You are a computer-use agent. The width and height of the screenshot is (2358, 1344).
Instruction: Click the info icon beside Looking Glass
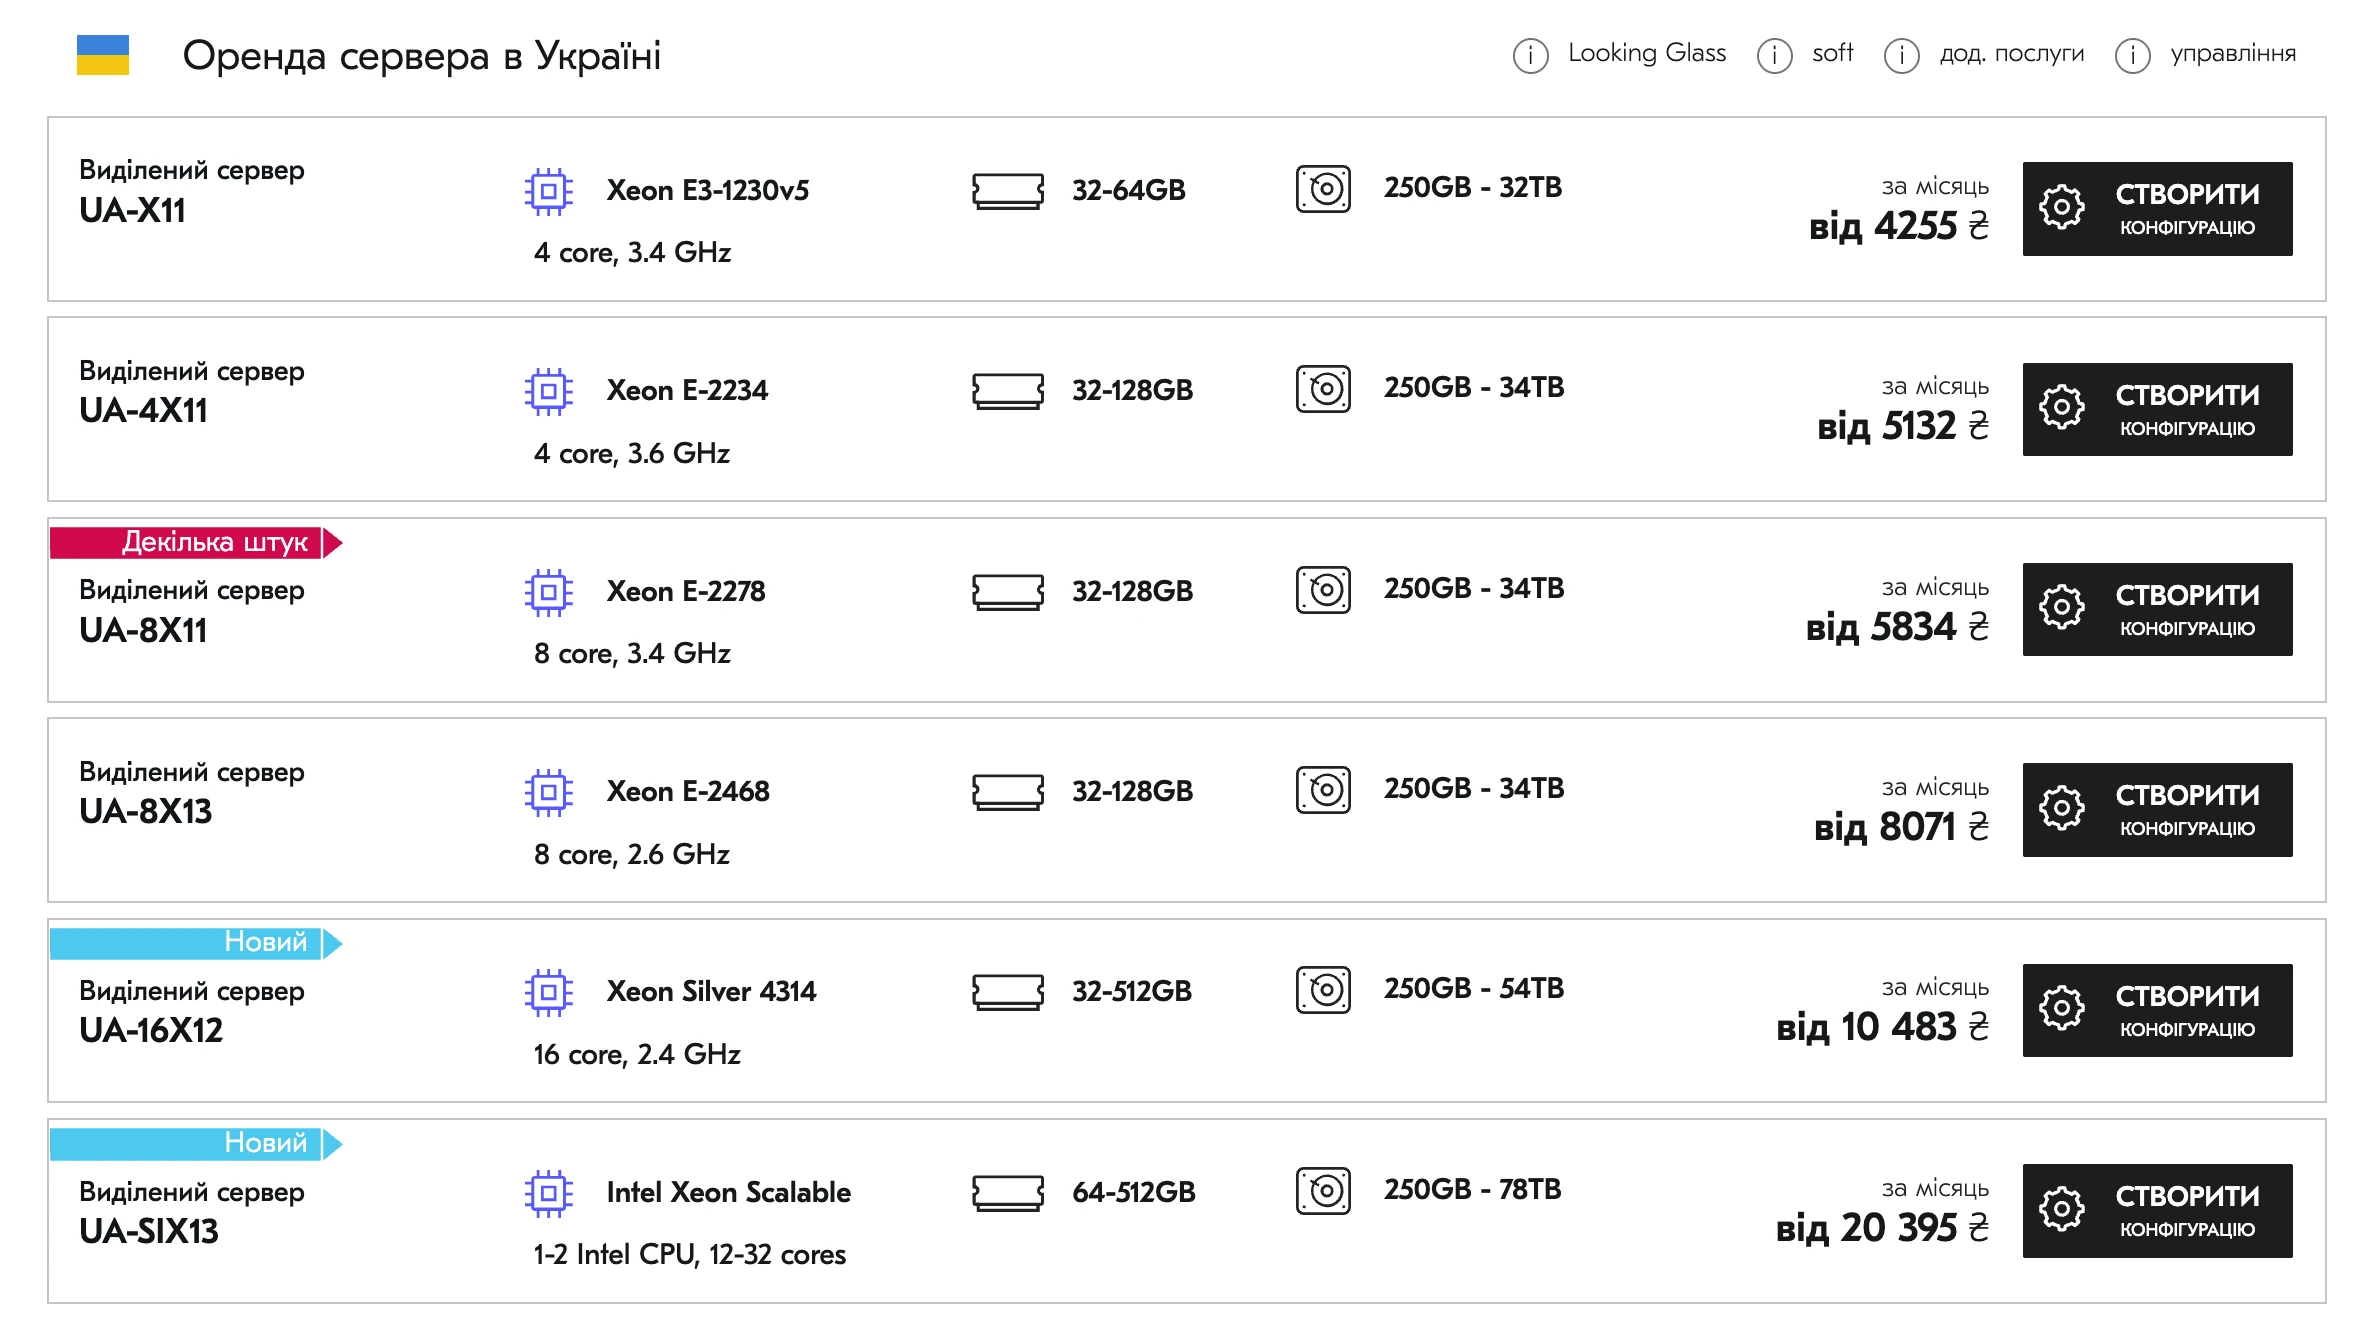coord(1530,55)
